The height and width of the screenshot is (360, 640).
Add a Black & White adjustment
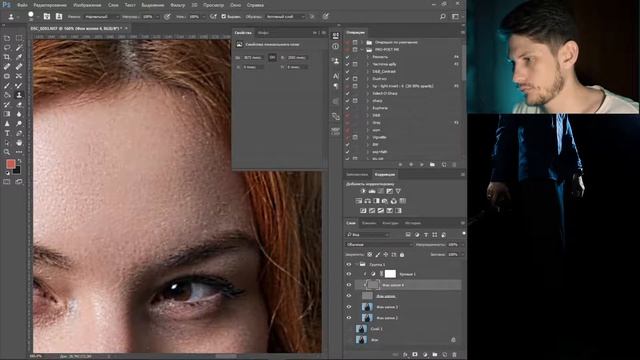pyautogui.click(x=376, y=201)
